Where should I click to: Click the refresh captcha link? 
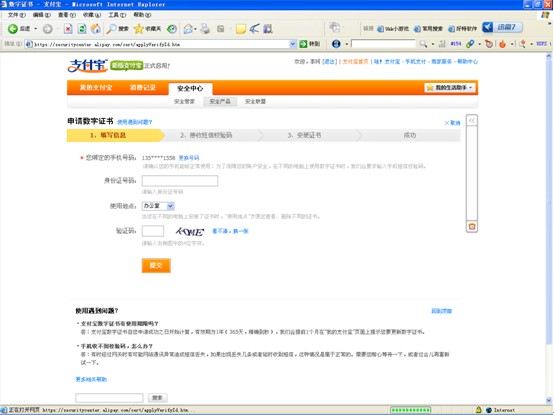click(x=230, y=231)
